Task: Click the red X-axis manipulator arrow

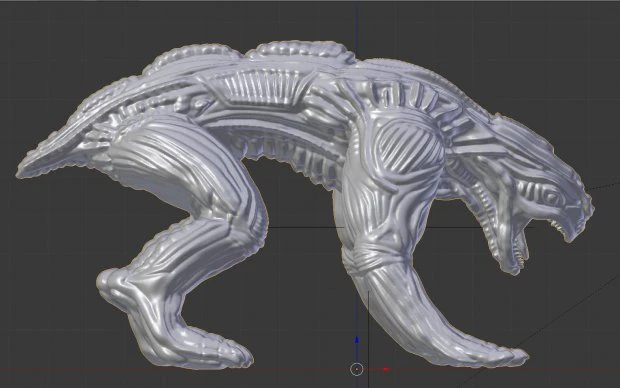Action: [x=386, y=369]
